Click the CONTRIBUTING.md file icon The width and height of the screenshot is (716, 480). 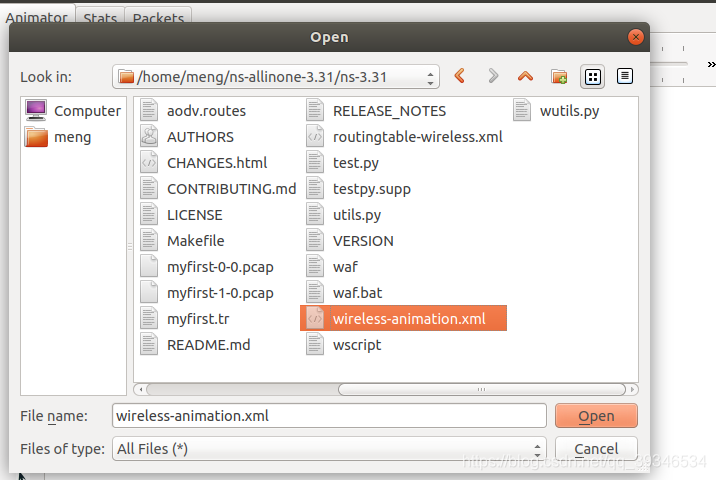[149, 189]
